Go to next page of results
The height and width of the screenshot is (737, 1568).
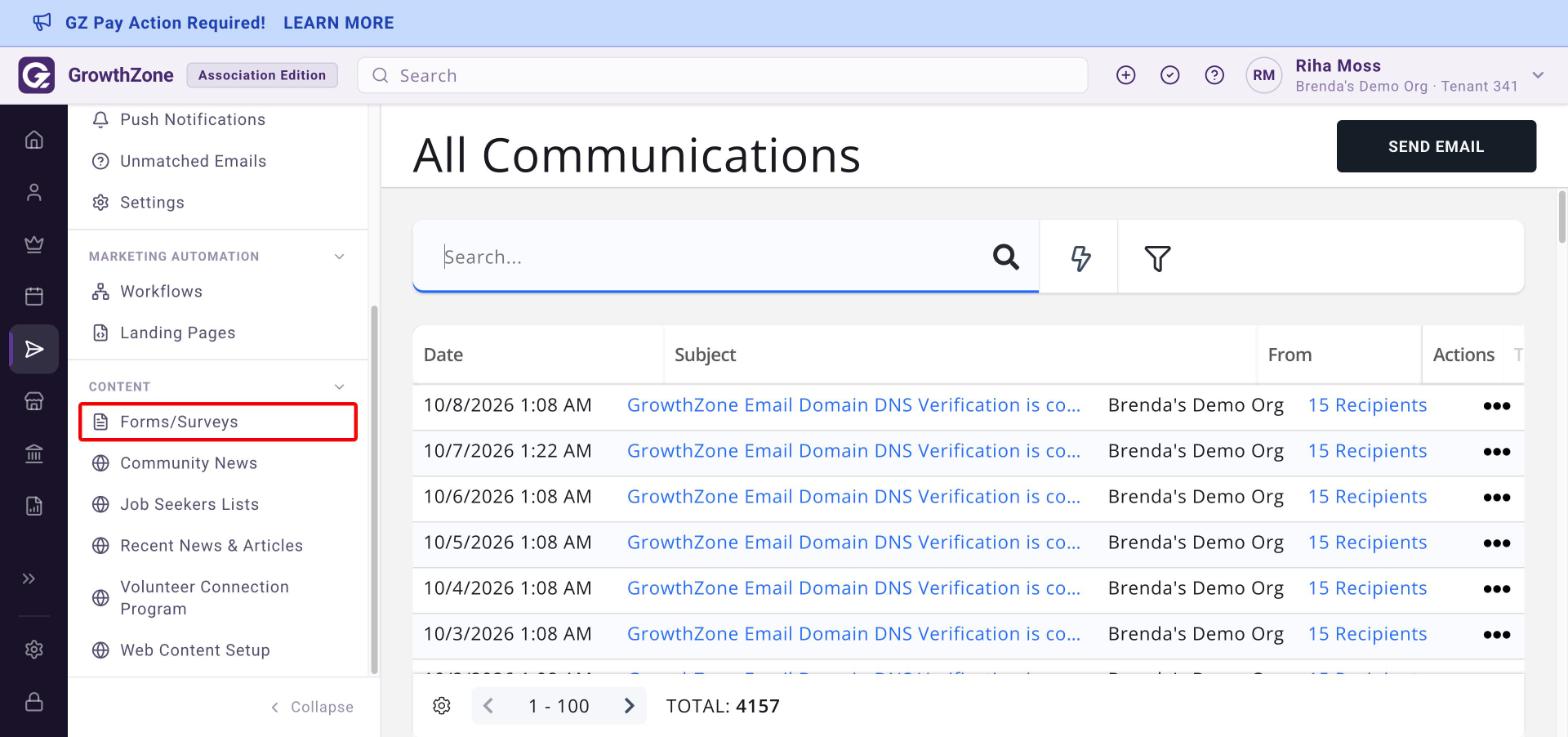point(629,706)
